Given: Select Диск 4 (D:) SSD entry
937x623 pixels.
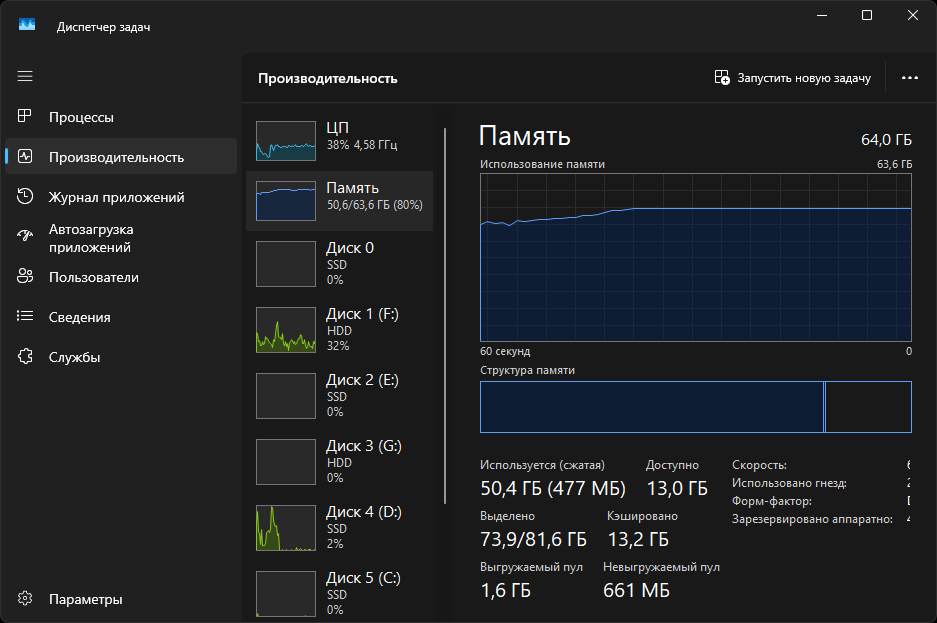Looking at the screenshot, I should pyautogui.click(x=340, y=528).
